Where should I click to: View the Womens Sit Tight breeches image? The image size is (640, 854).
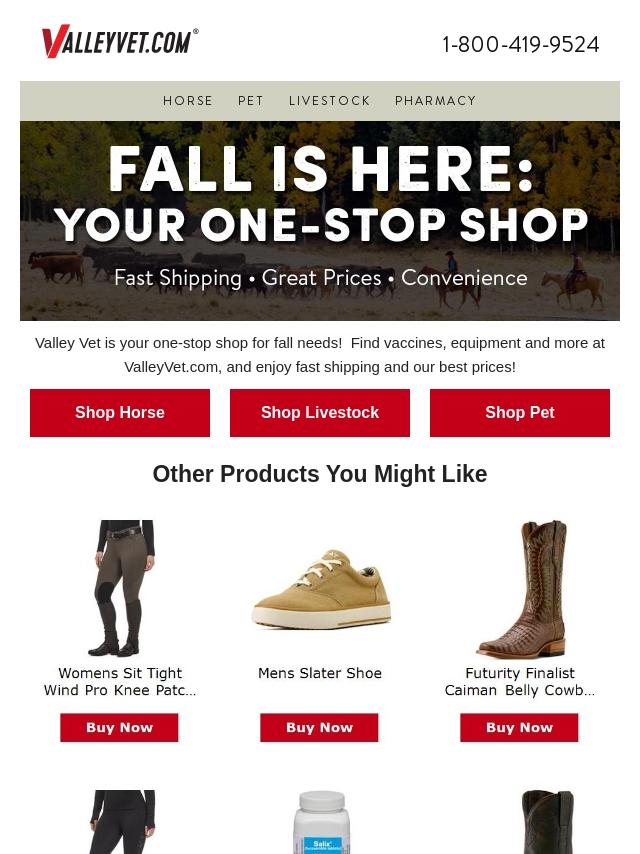(x=120, y=588)
